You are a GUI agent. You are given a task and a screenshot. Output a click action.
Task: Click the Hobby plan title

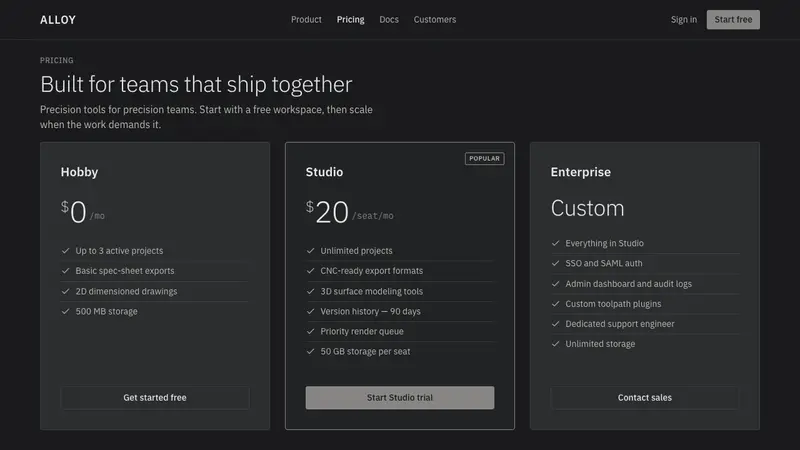(79, 172)
